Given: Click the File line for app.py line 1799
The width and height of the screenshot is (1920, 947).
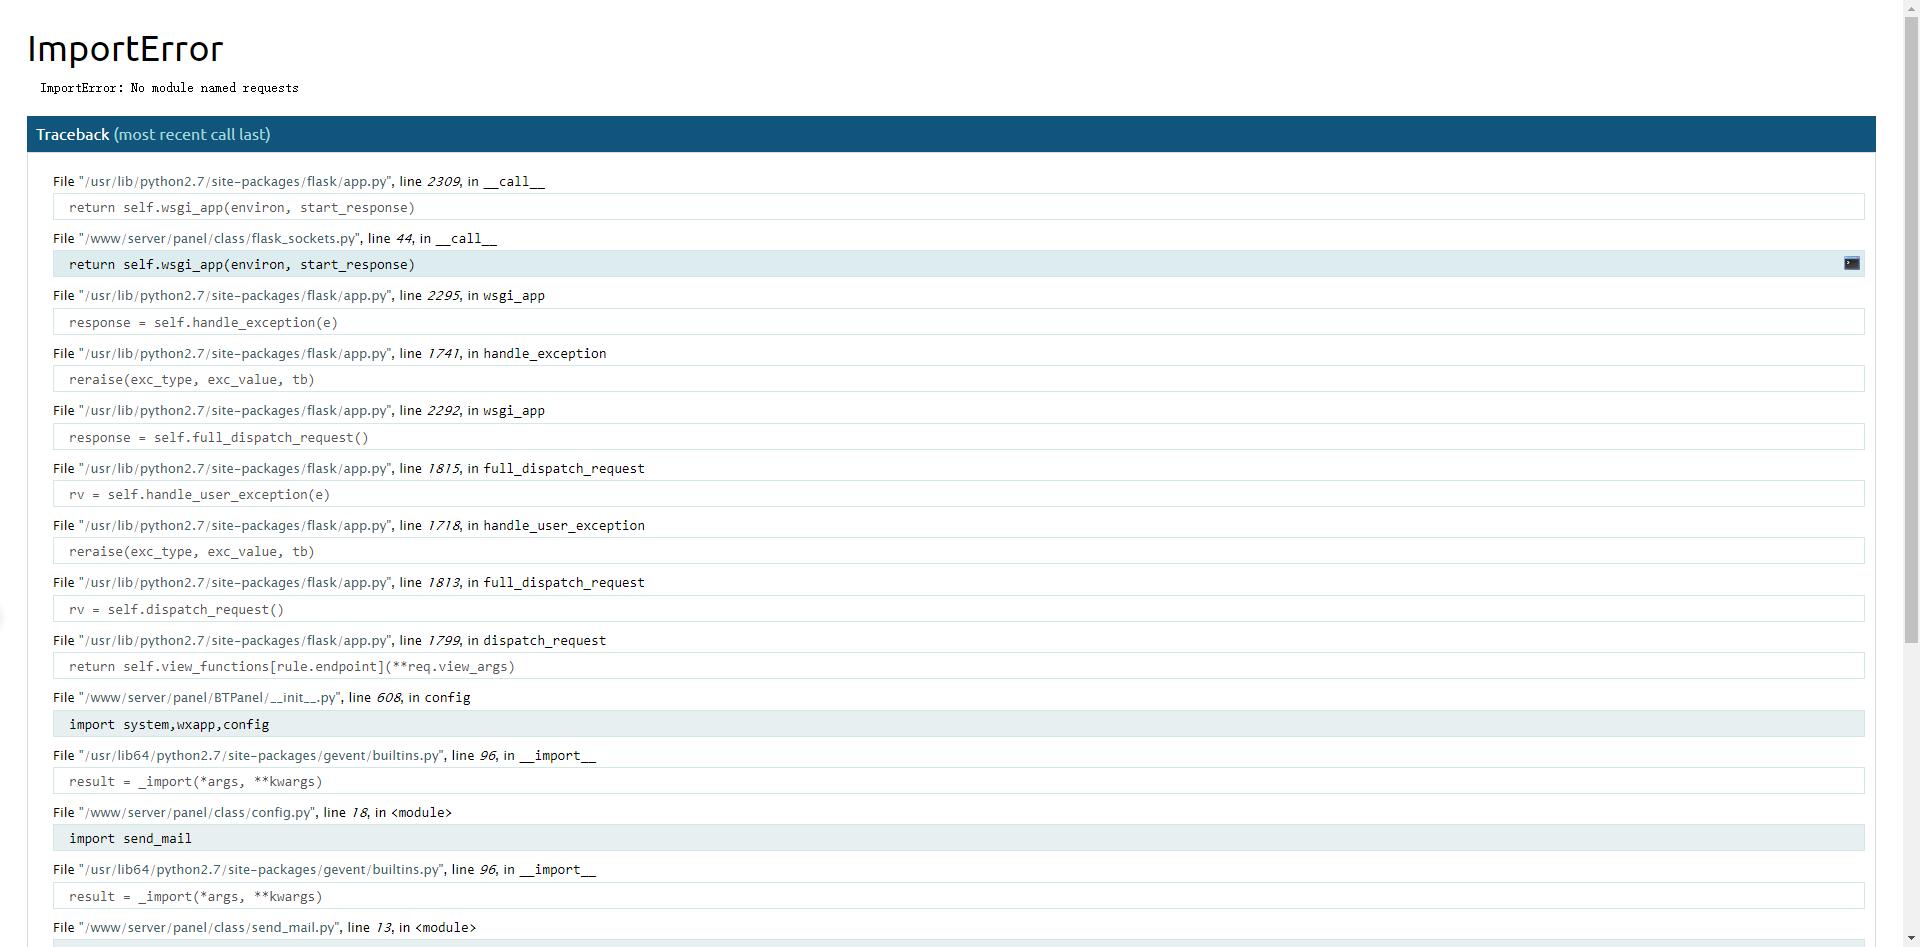Looking at the screenshot, I should click(x=330, y=640).
